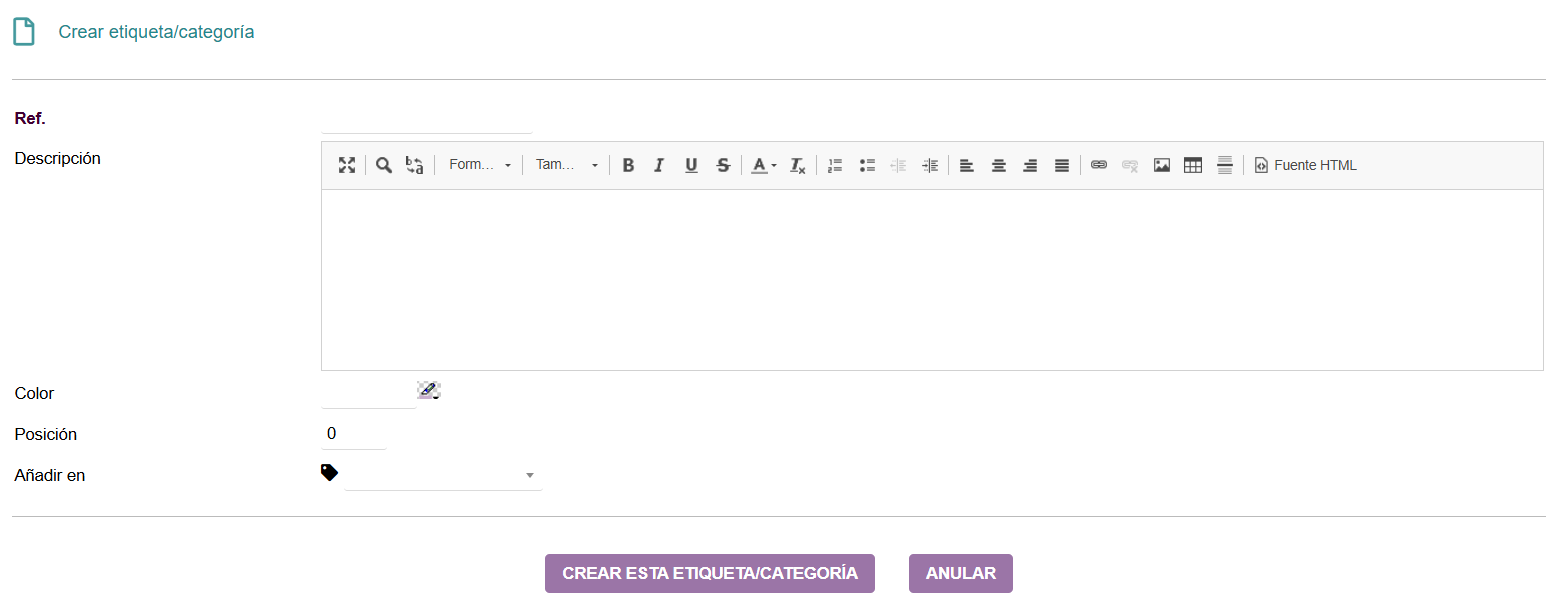Switch to Fuente HTML source view
This screenshot has height=598, width=1555.
(x=1306, y=165)
